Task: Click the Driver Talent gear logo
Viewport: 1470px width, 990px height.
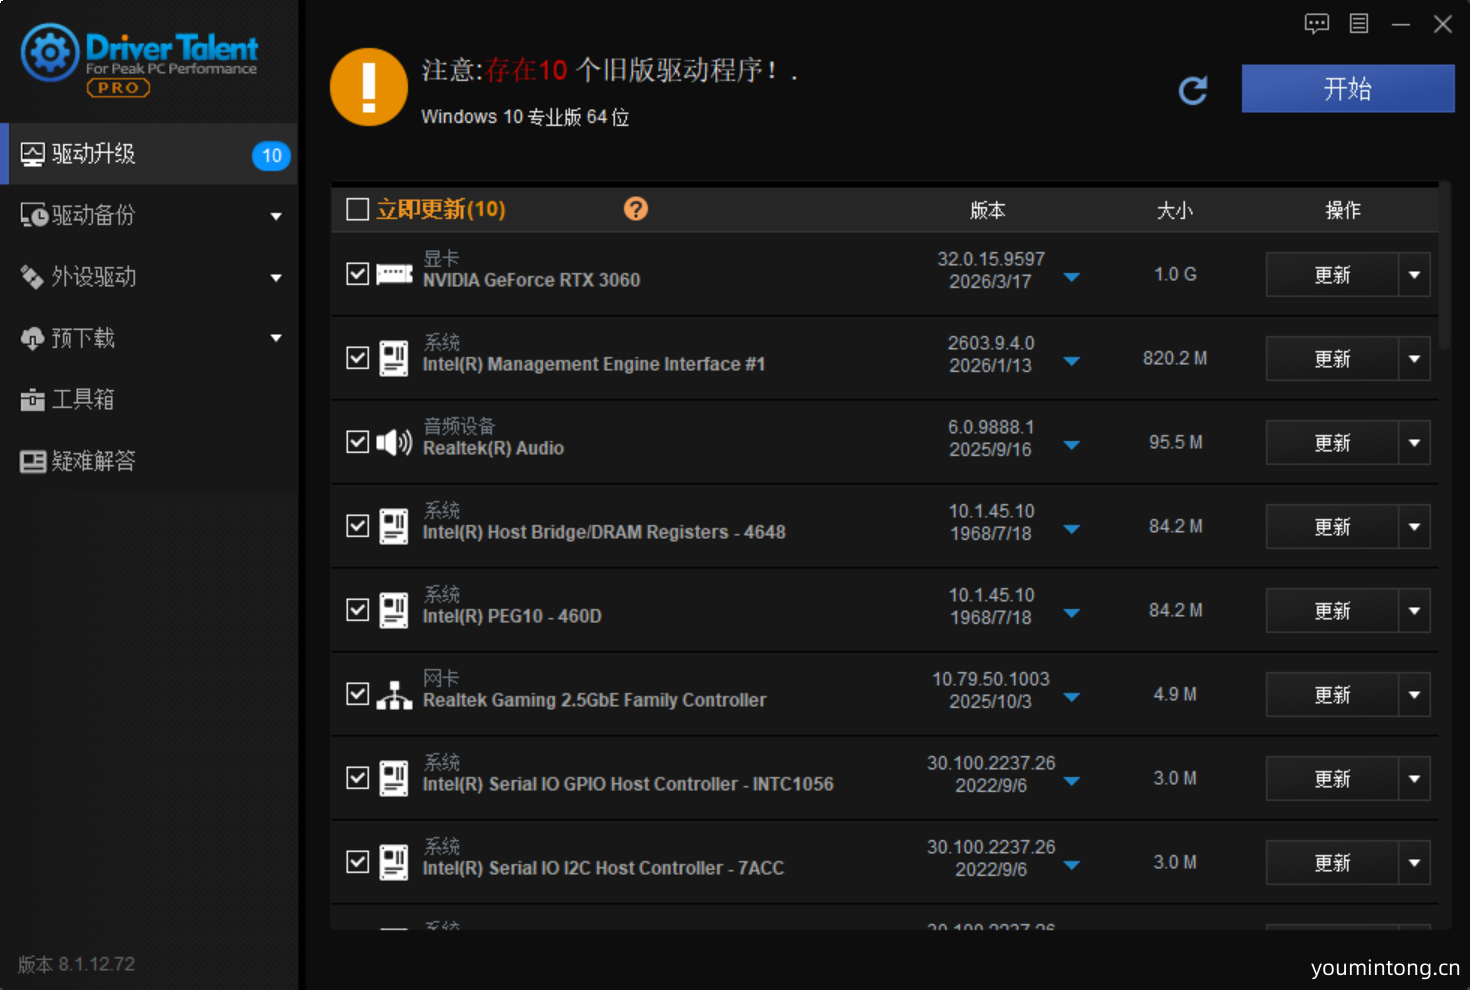Action: (x=50, y=53)
